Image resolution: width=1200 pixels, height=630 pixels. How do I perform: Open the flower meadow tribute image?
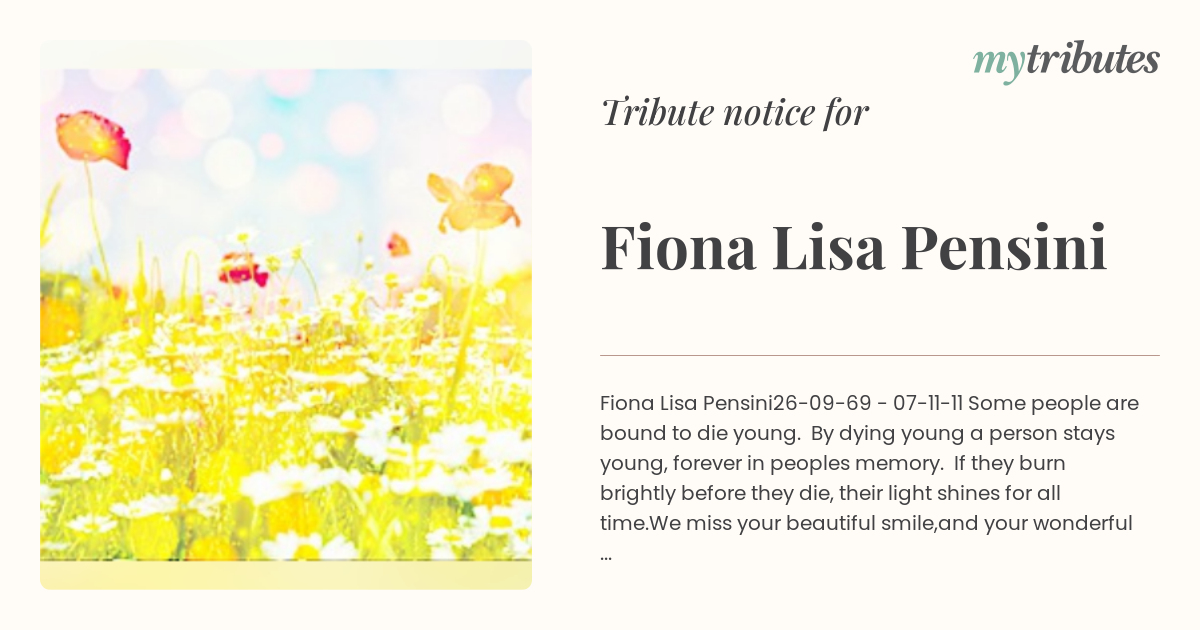(286, 315)
